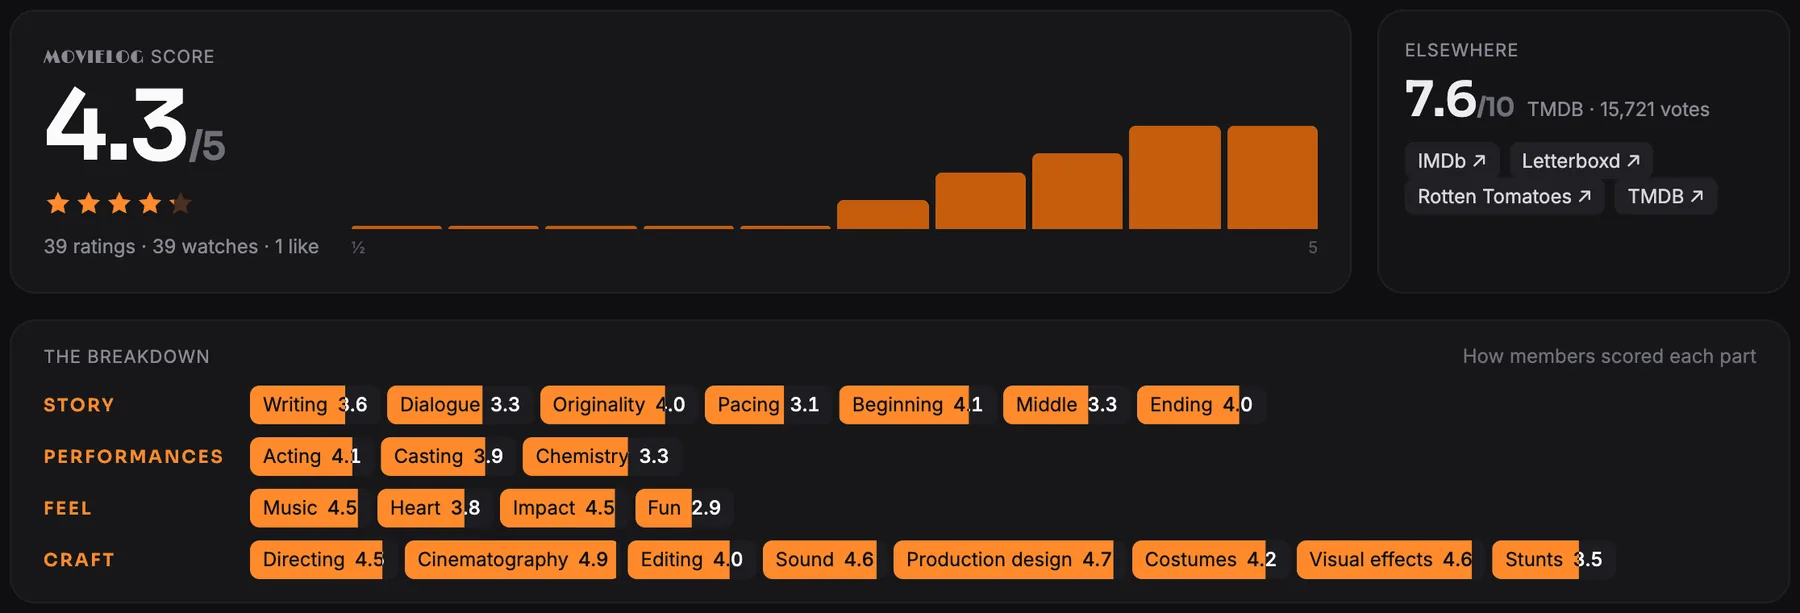Click the ELSEWHERE heading
The height and width of the screenshot is (613, 1800).
[1461, 50]
